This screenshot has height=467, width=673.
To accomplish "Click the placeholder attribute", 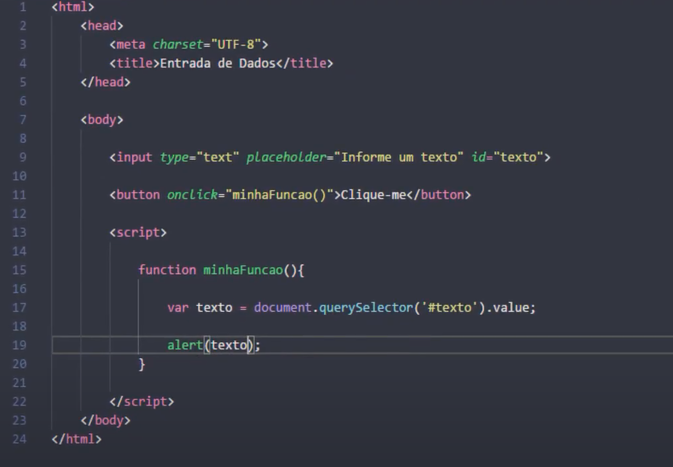I will [286, 158].
